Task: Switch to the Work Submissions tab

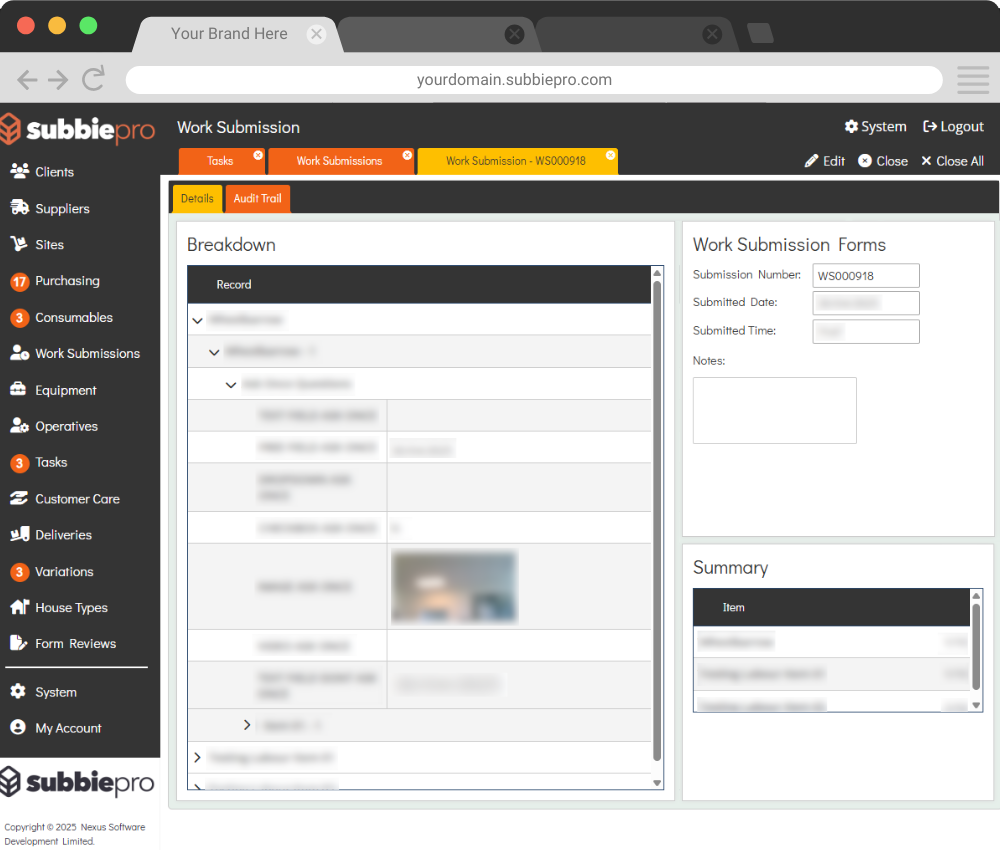Action: tap(339, 161)
